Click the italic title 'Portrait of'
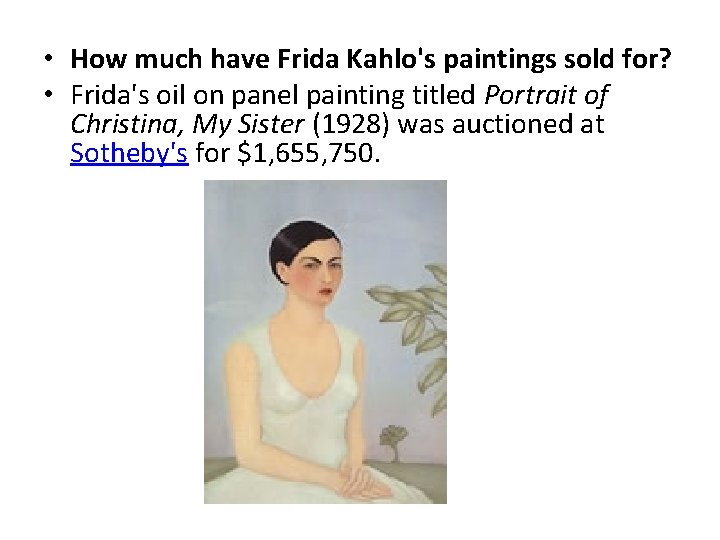Image resolution: width=720 pixels, height=540 pixels. click(x=547, y=94)
